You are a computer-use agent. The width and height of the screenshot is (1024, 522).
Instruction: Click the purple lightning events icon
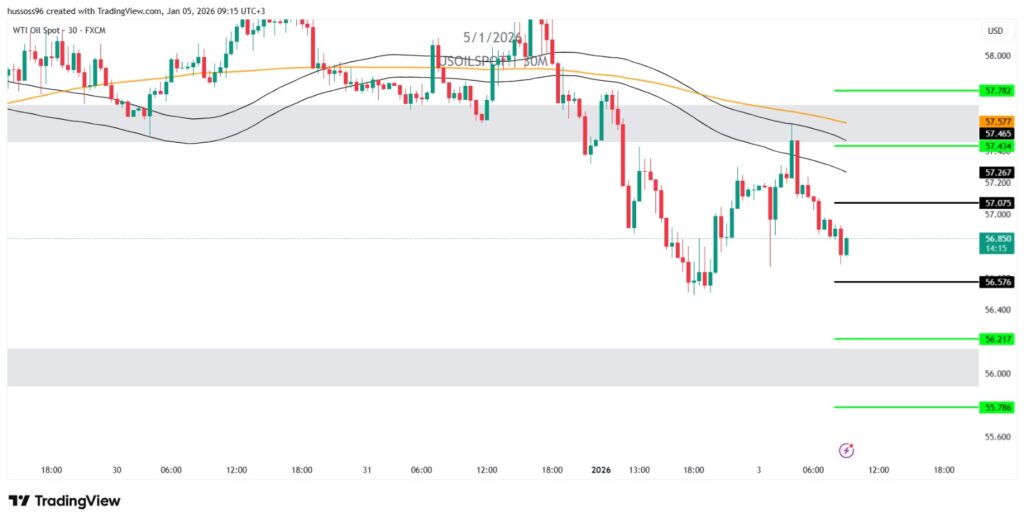coord(846,450)
